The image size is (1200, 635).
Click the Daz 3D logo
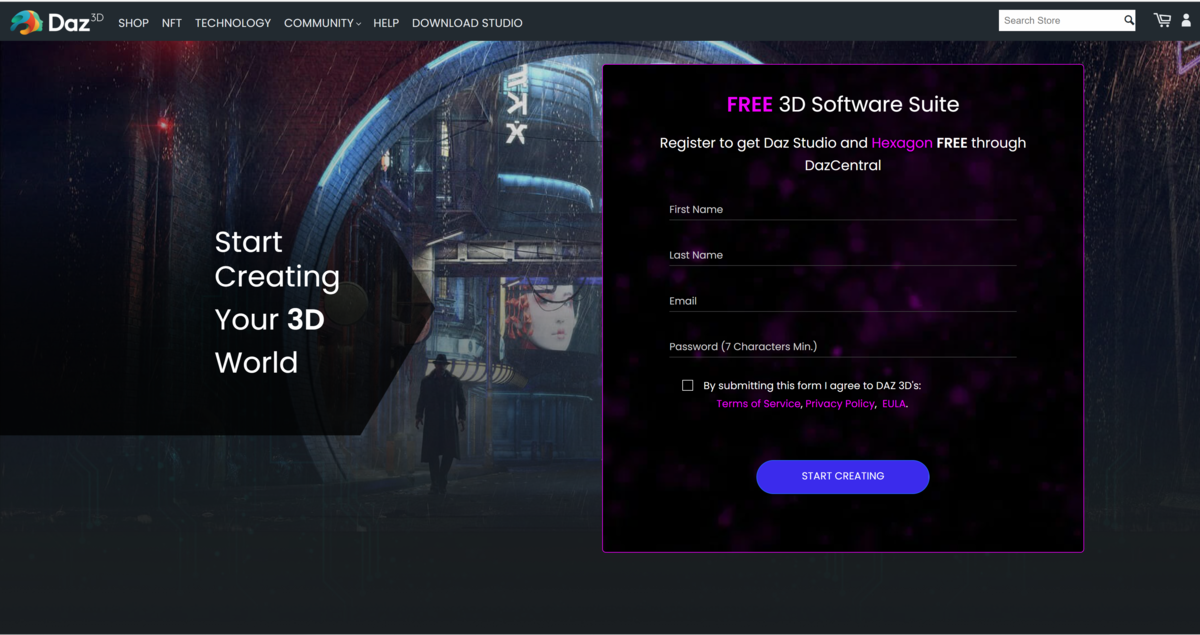click(x=57, y=22)
